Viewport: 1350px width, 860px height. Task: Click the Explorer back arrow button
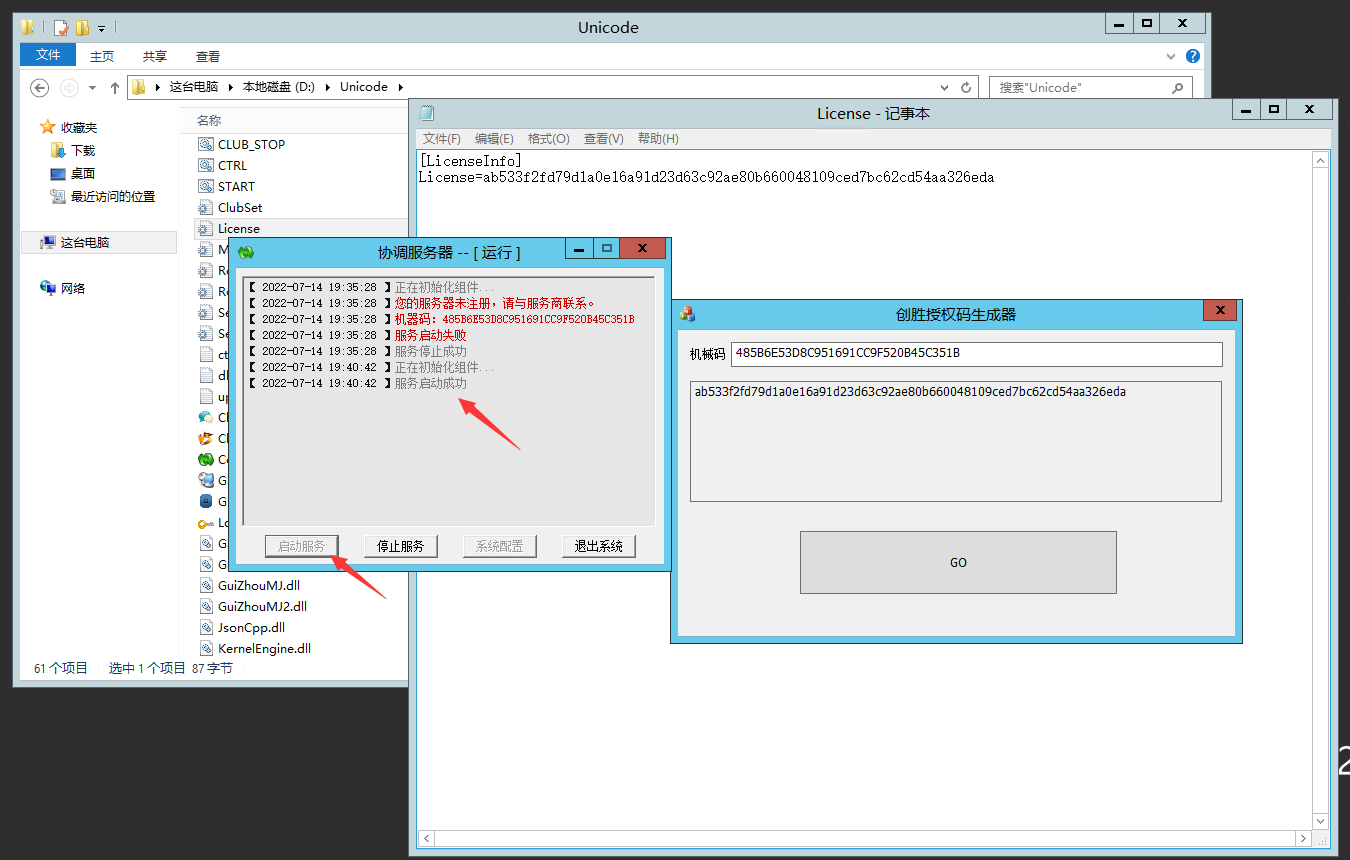click(40, 88)
